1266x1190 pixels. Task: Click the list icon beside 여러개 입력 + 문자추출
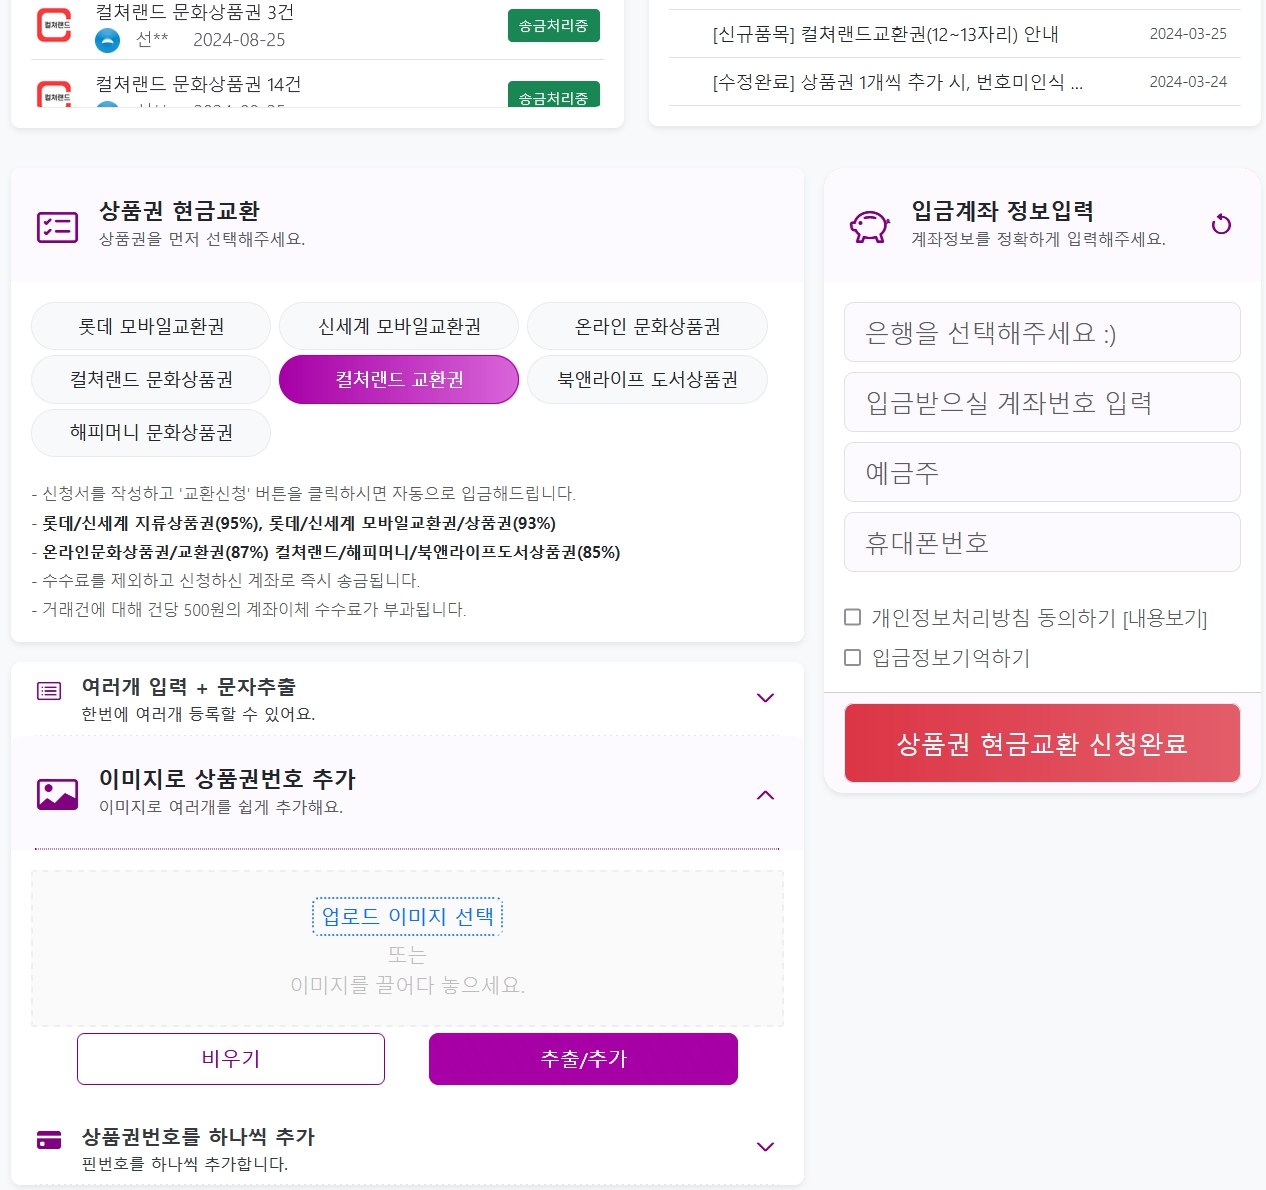tap(49, 691)
